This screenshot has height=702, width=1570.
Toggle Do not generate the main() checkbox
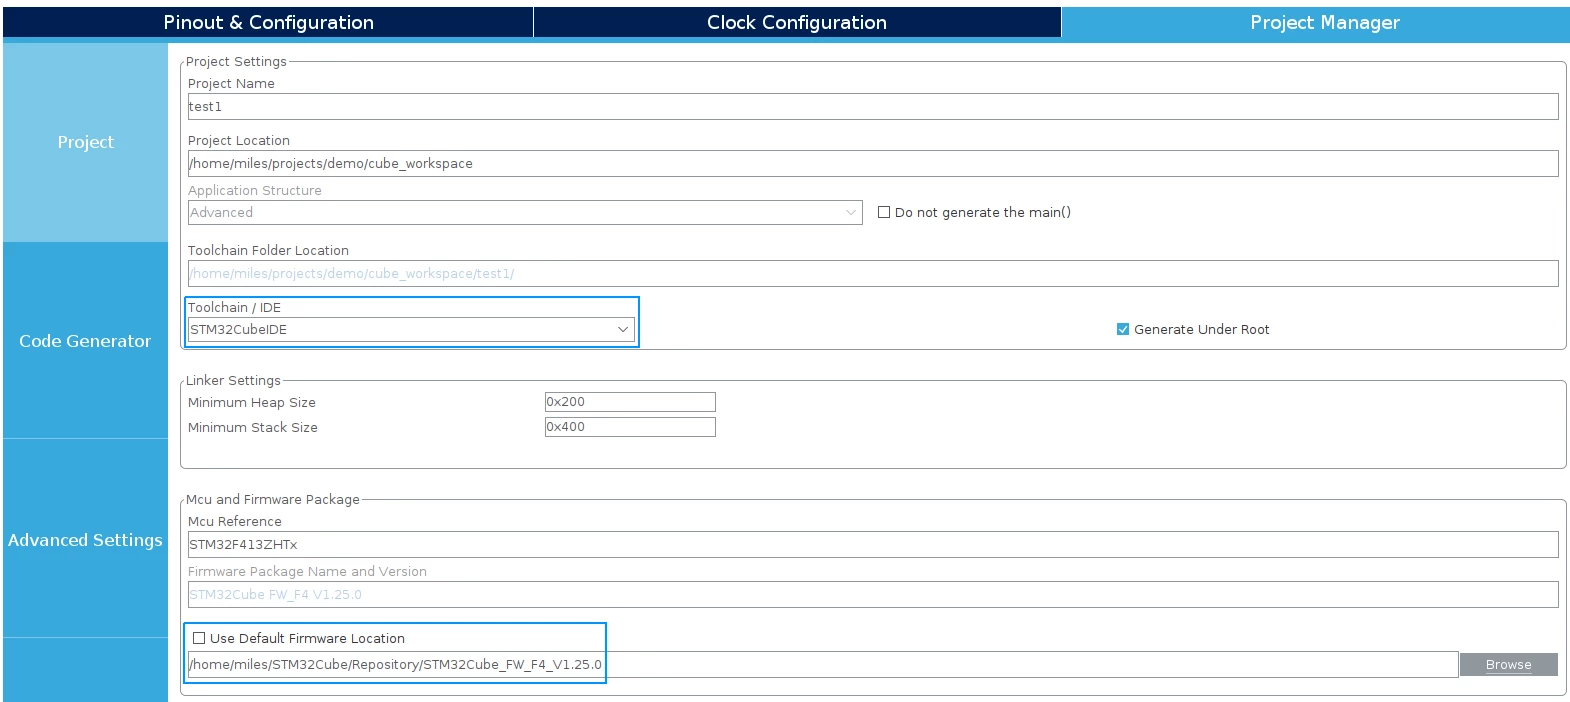(x=884, y=212)
